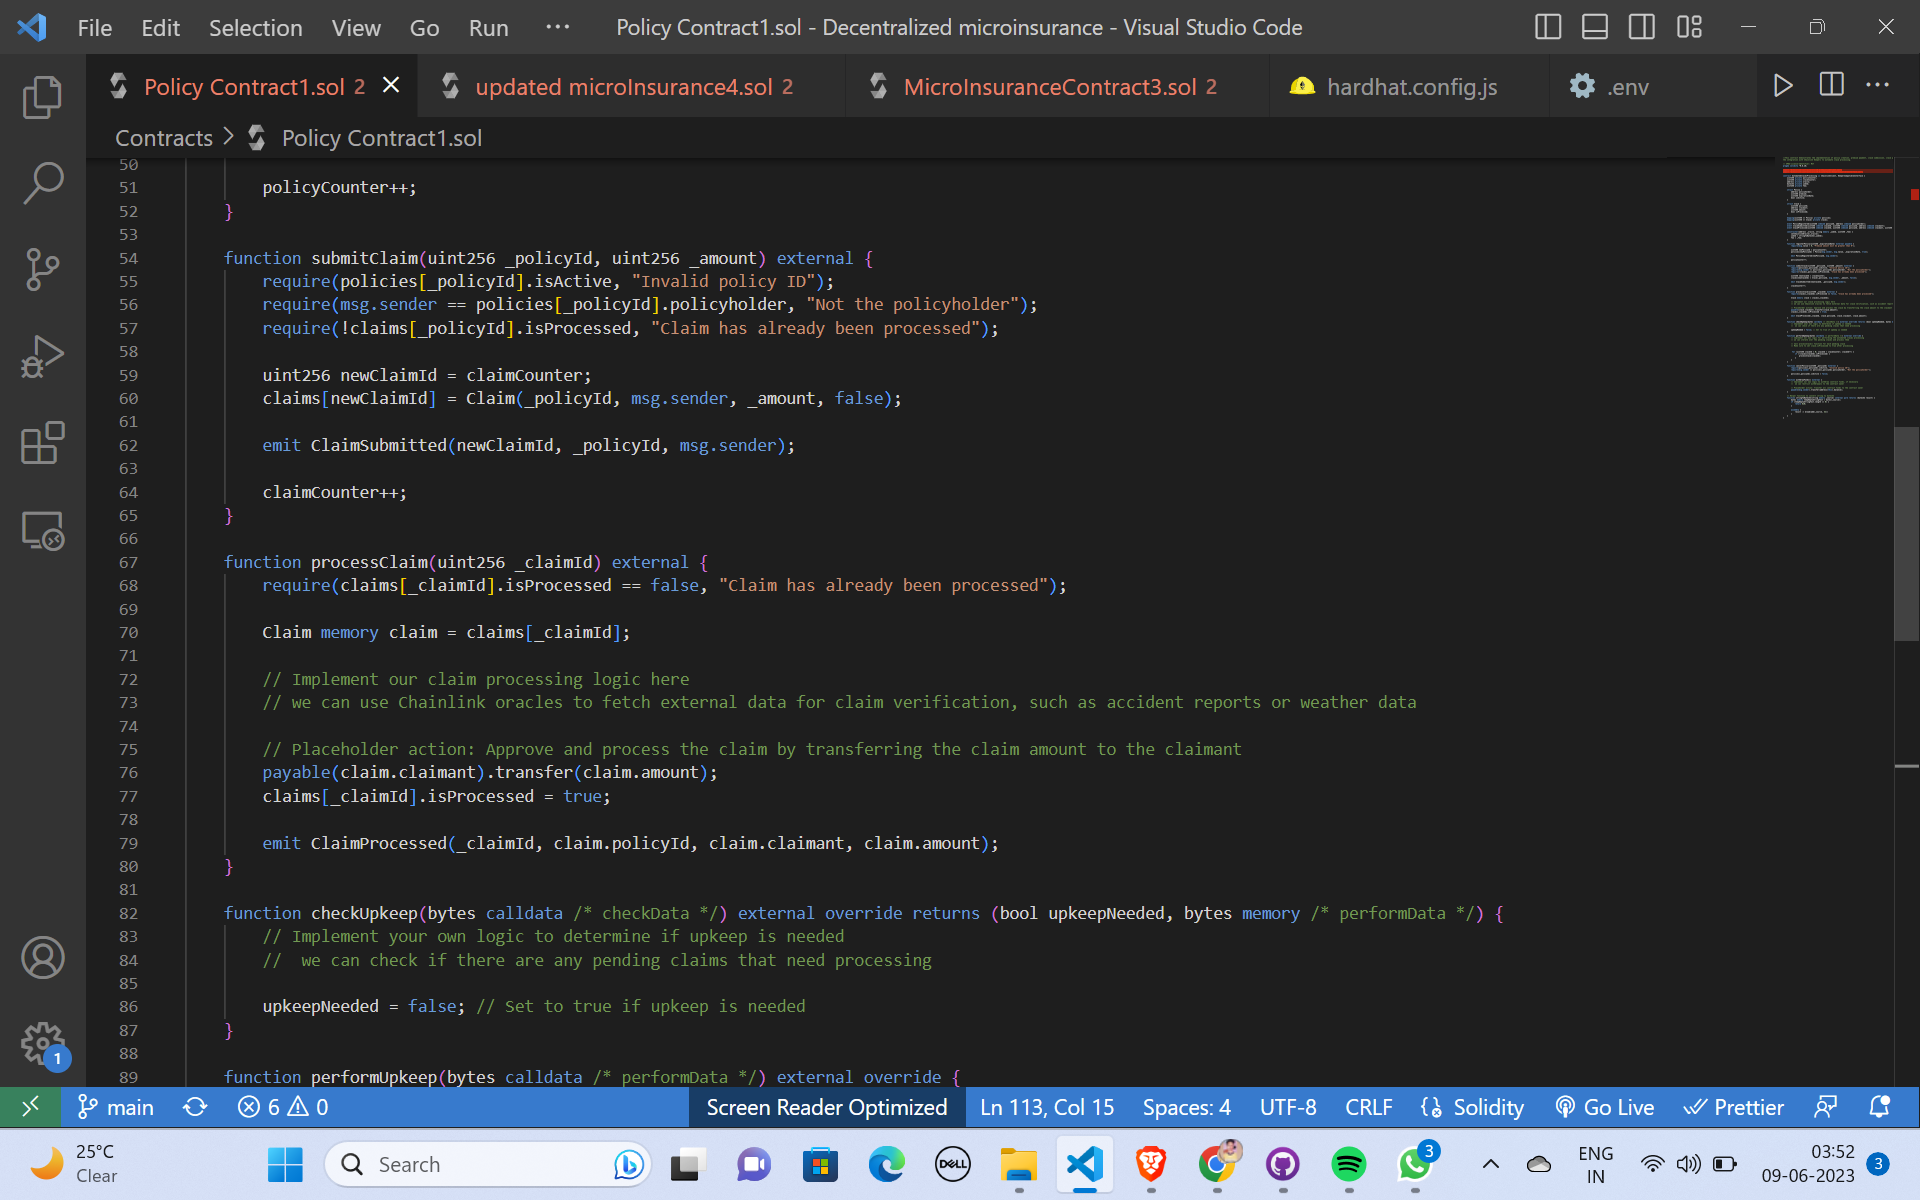Click the Accounts icon in activity bar
This screenshot has width=1920, height=1200.
pos(42,957)
